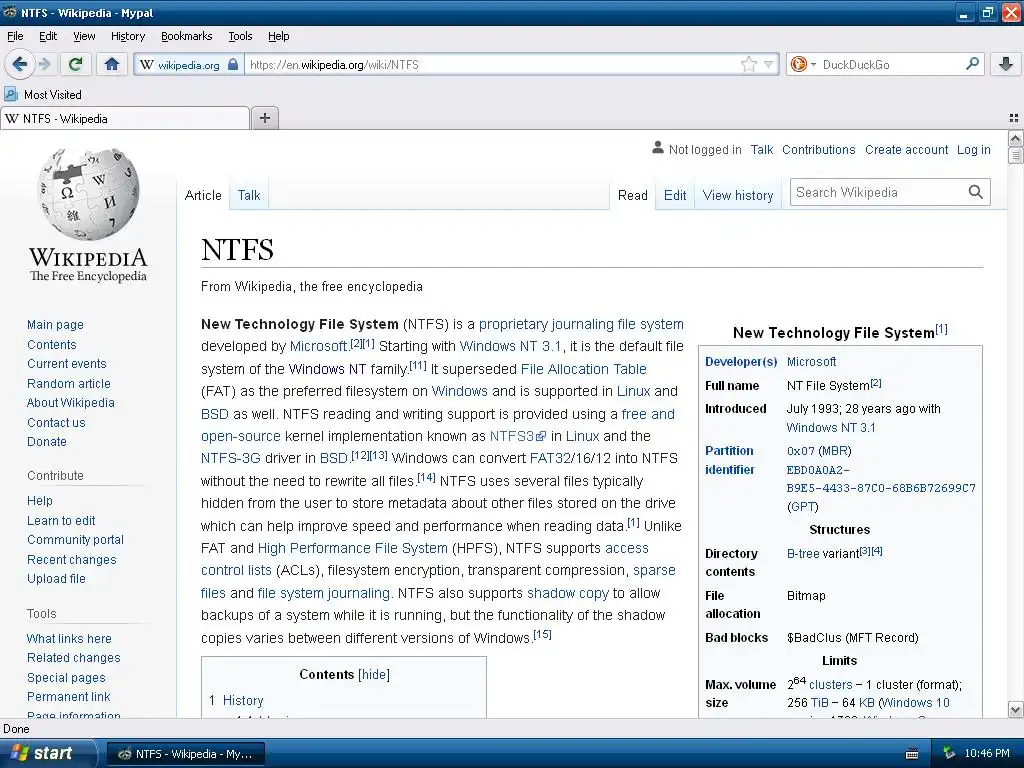1024x768 pixels.
Task: Reload the page with the refresh icon
Action: tap(76, 64)
